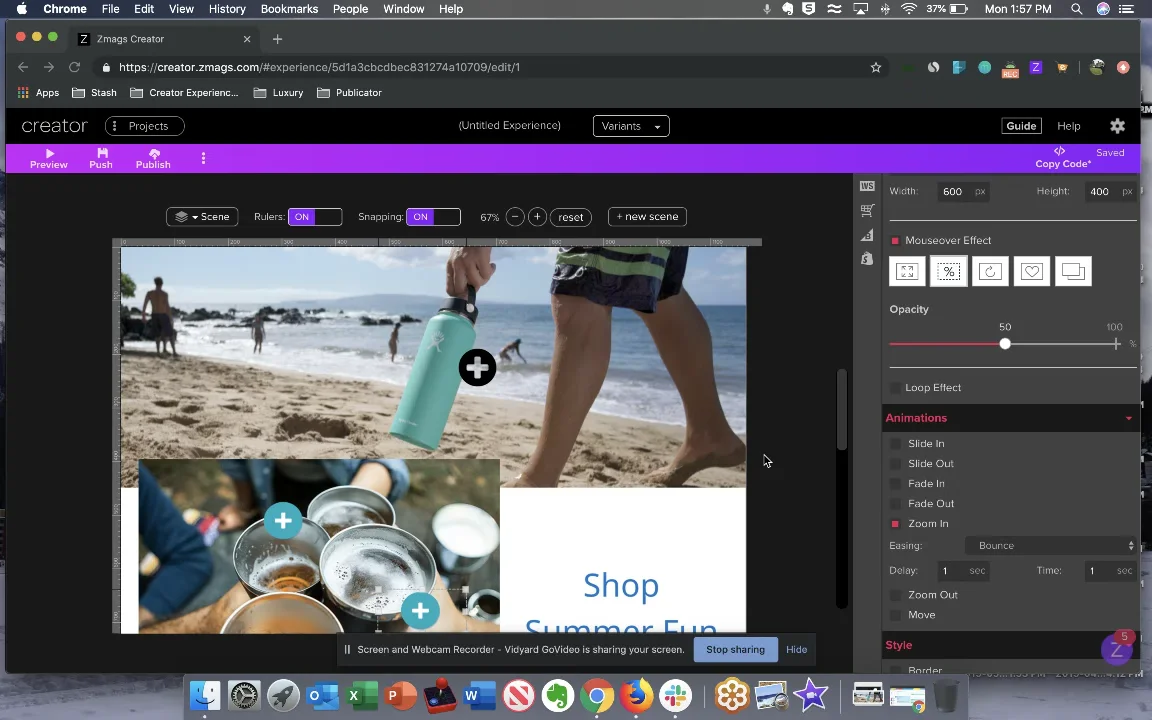
Task: Choose the heart mouseover effect icon
Action: [x=1032, y=272]
